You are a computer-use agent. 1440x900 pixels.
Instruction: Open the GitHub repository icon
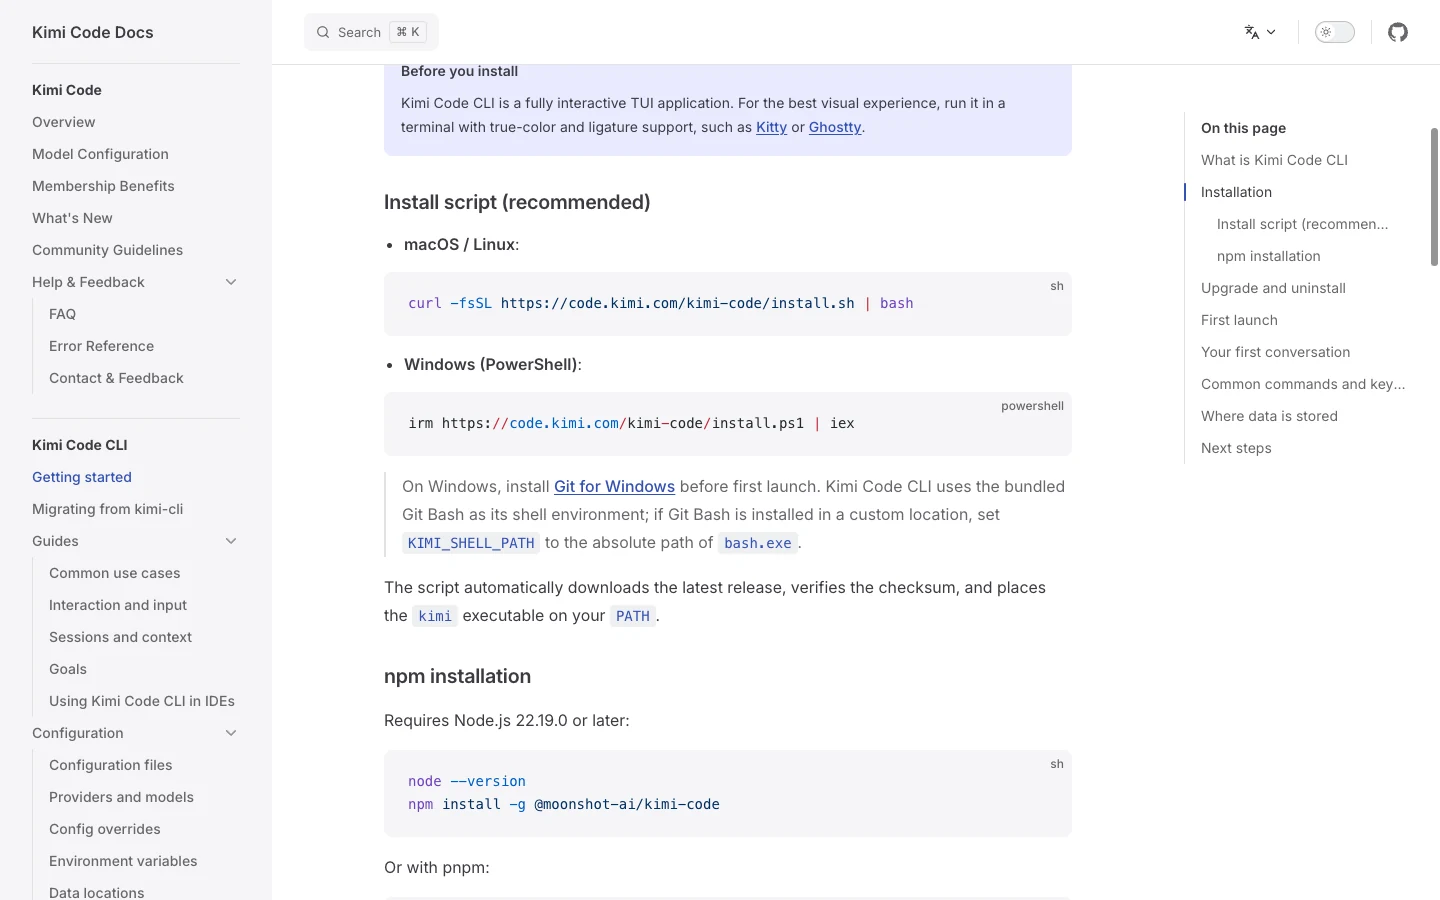(x=1398, y=32)
